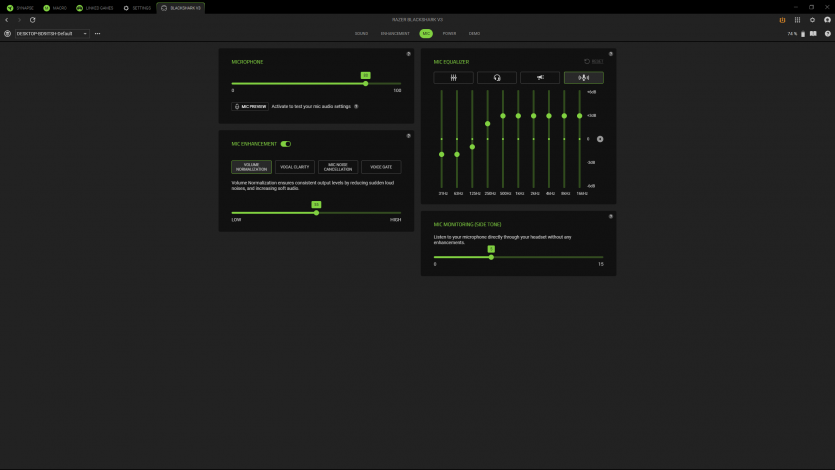Choose the headset equalizer preset icon
This screenshot has width=835, height=470.
pos(497,78)
